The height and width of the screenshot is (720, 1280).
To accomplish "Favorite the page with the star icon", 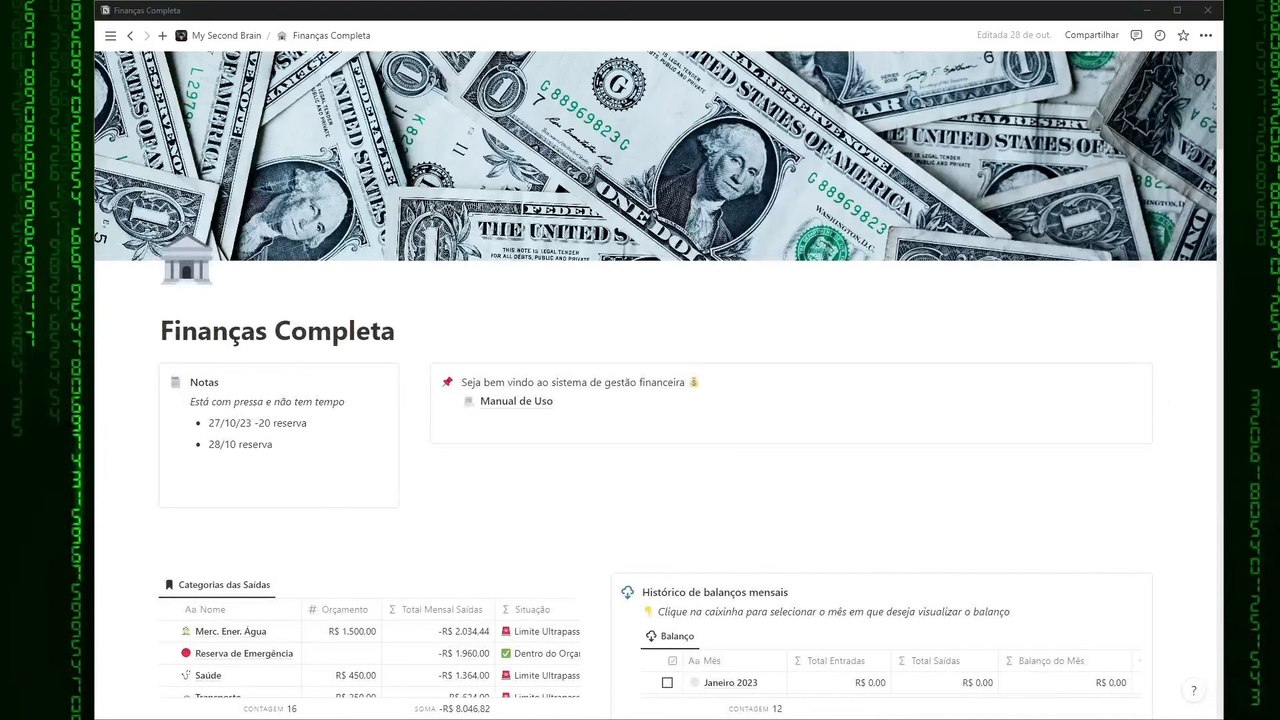I will coord(1183,35).
